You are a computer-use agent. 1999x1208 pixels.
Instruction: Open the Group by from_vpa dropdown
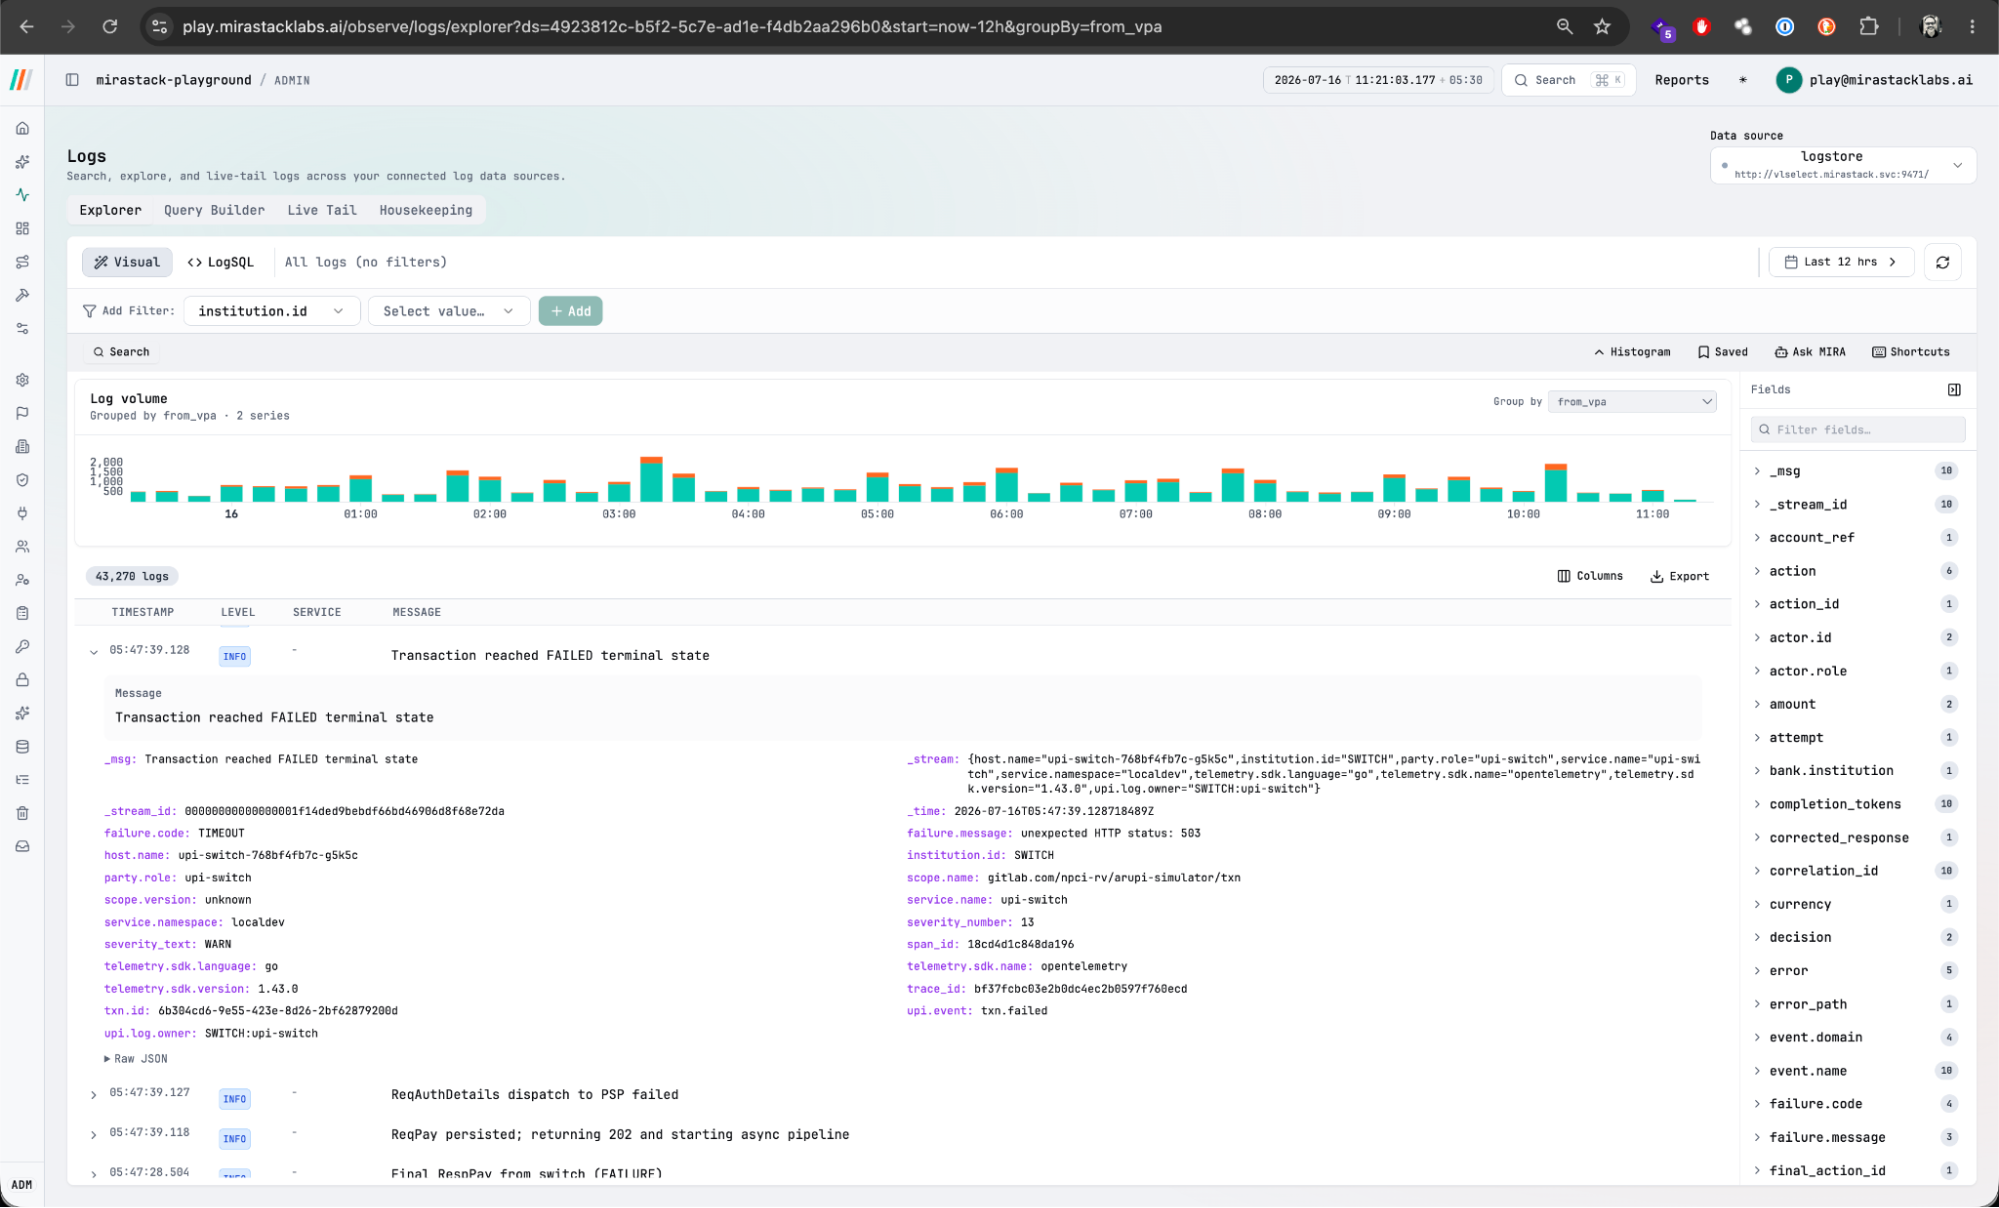(1633, 402)
